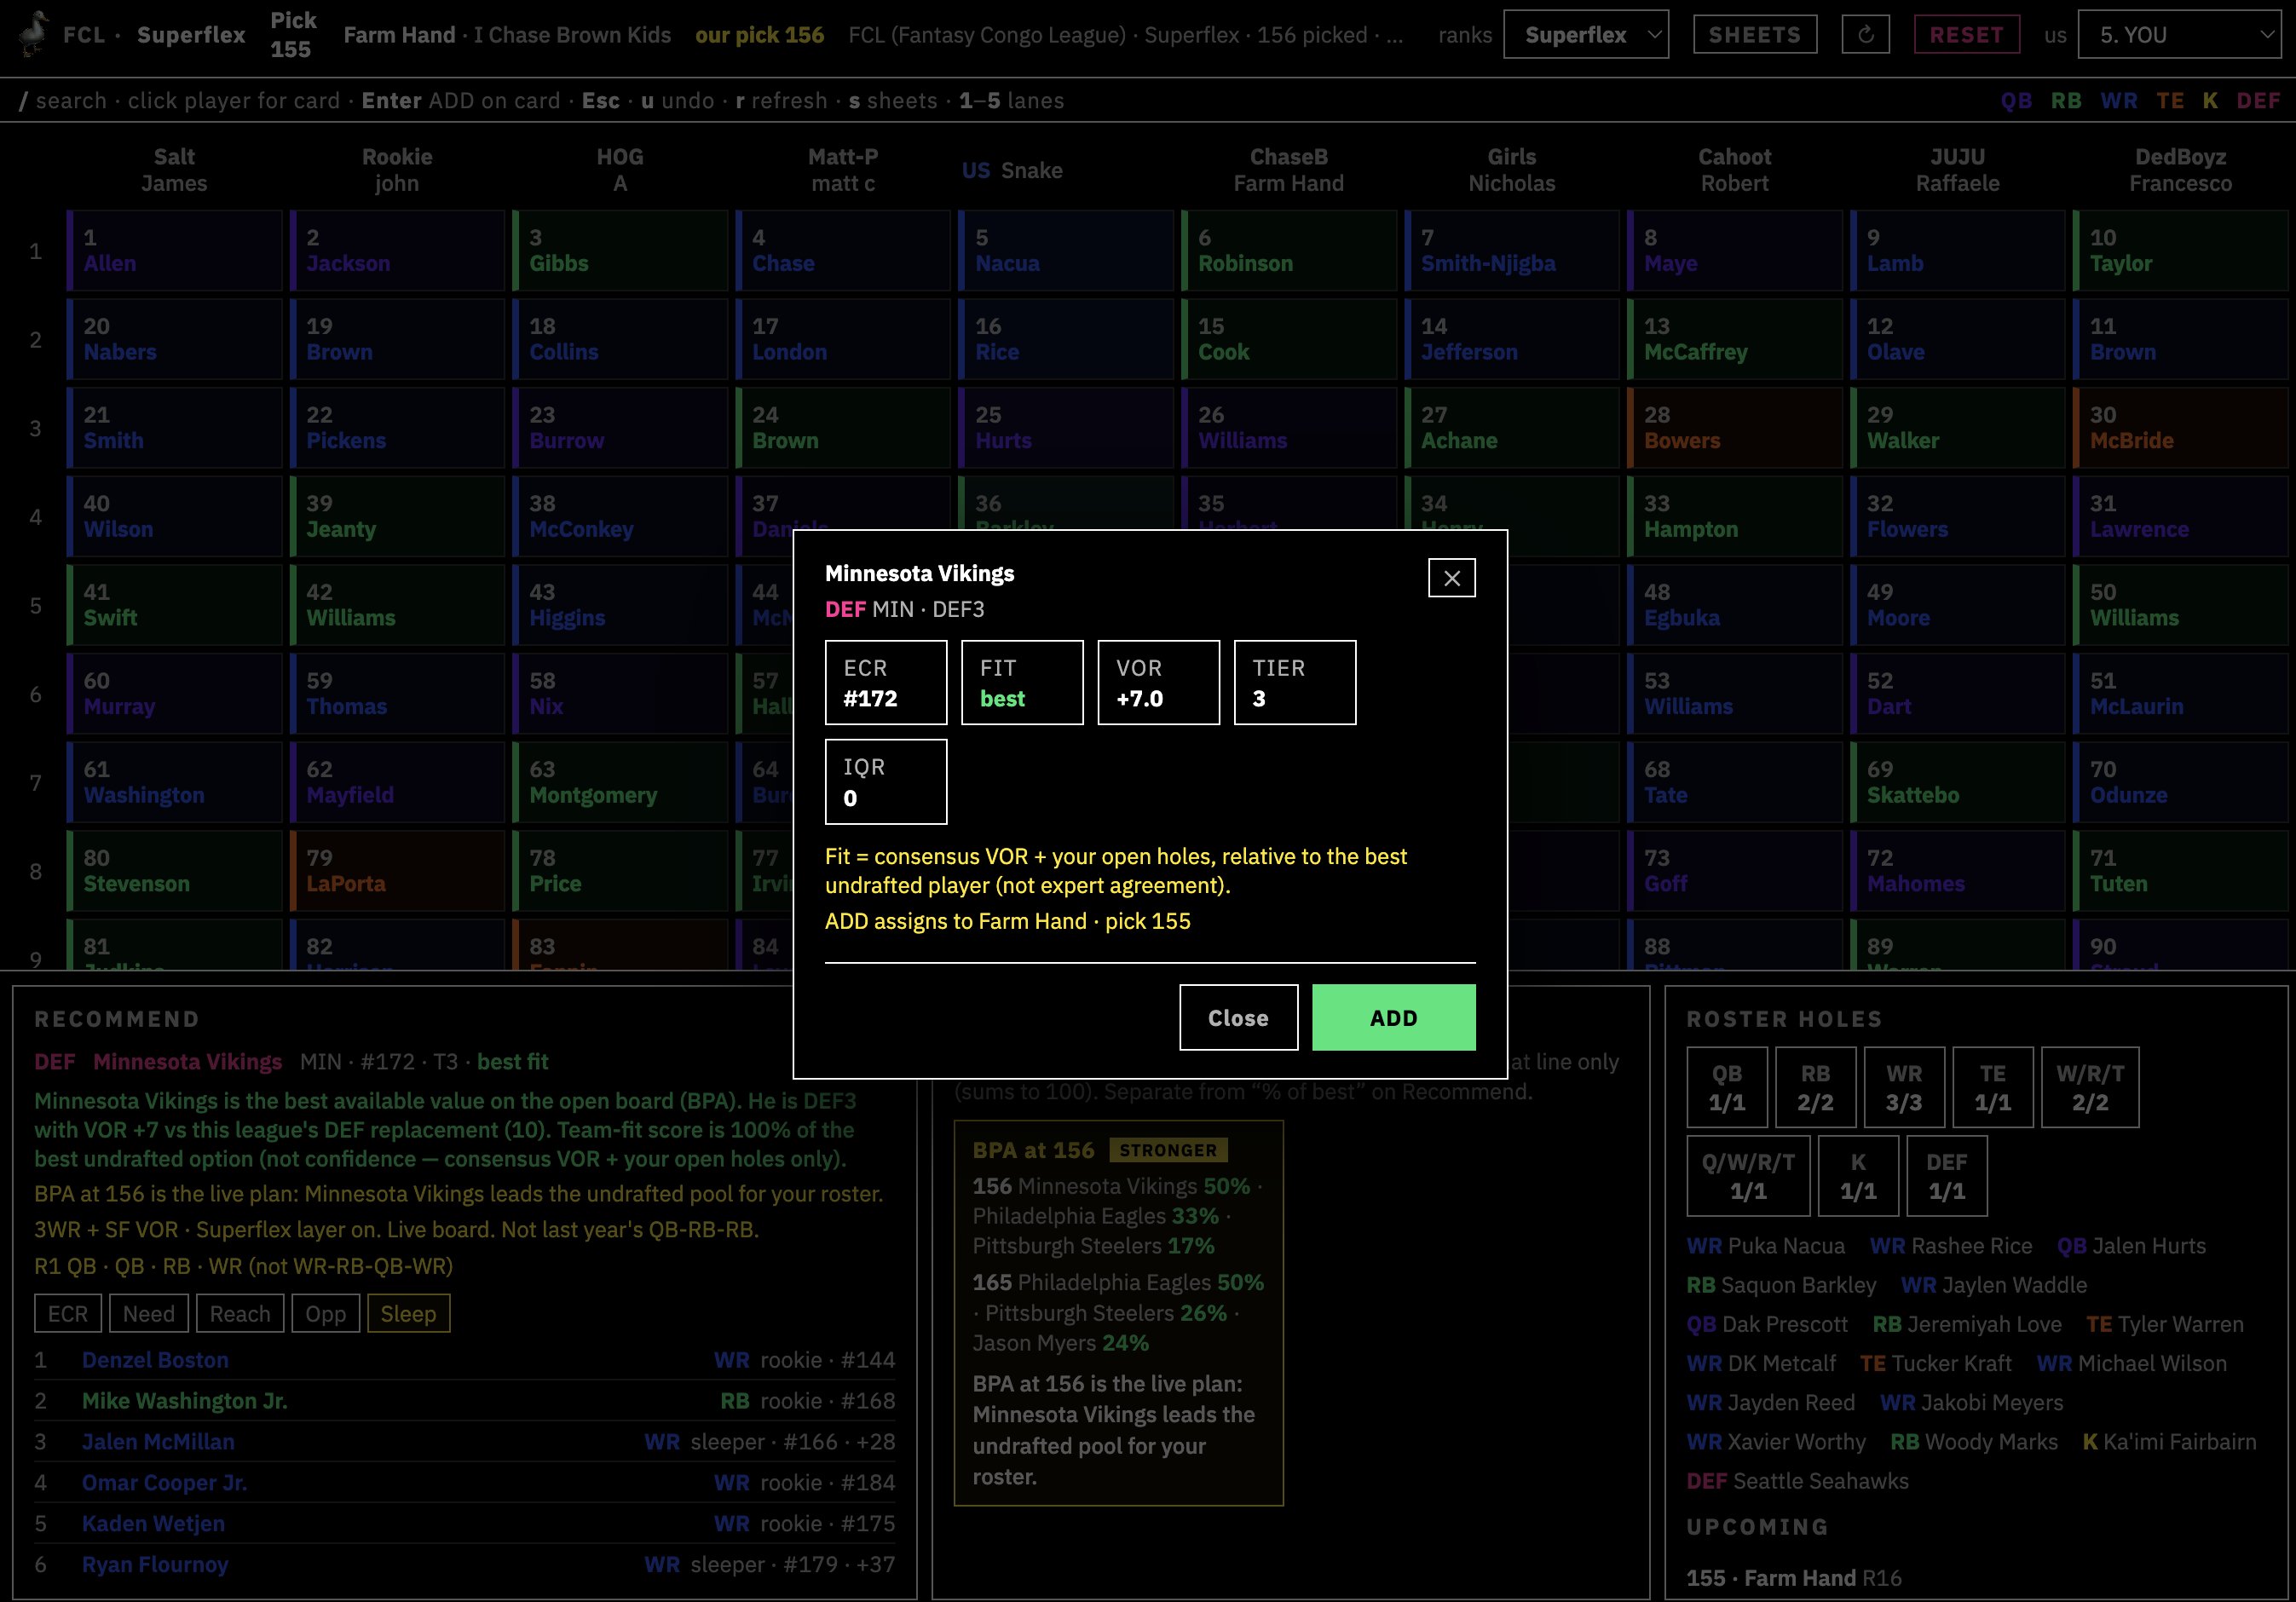Click the W/R/T 2/2 roster hole box
Viewport: 2296px width, 1602px height.
tap(2090, 1088)
